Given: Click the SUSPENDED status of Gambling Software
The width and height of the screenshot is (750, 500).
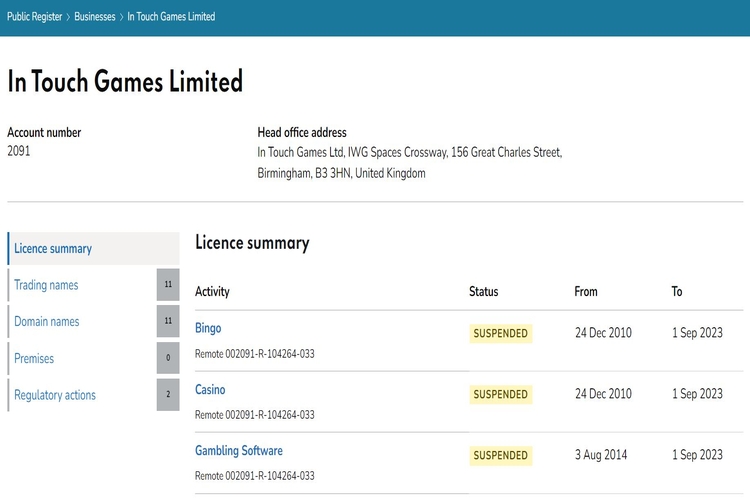Looking at the screenshot, I should 500,456.
